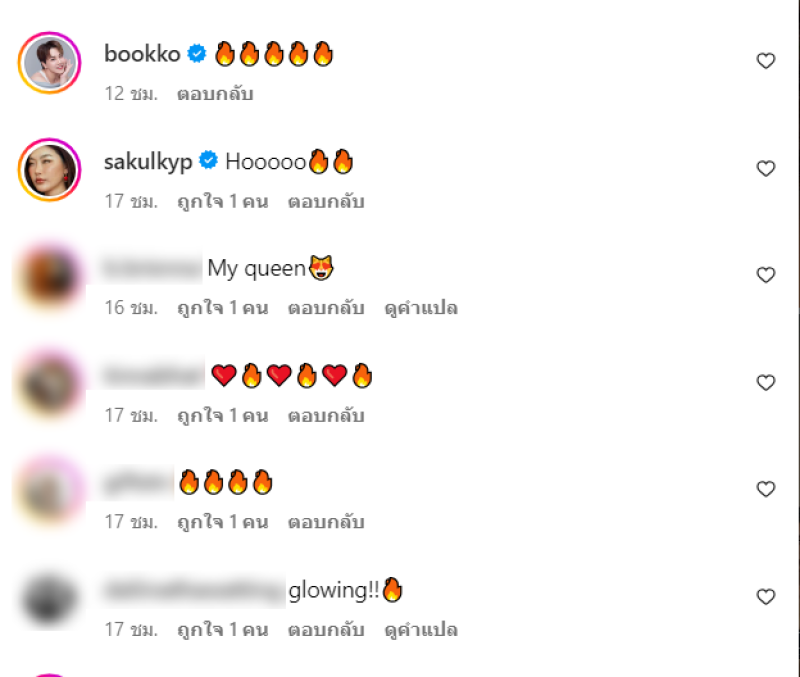Tap the heart beside My queen comment

click(x=765, y=275)
